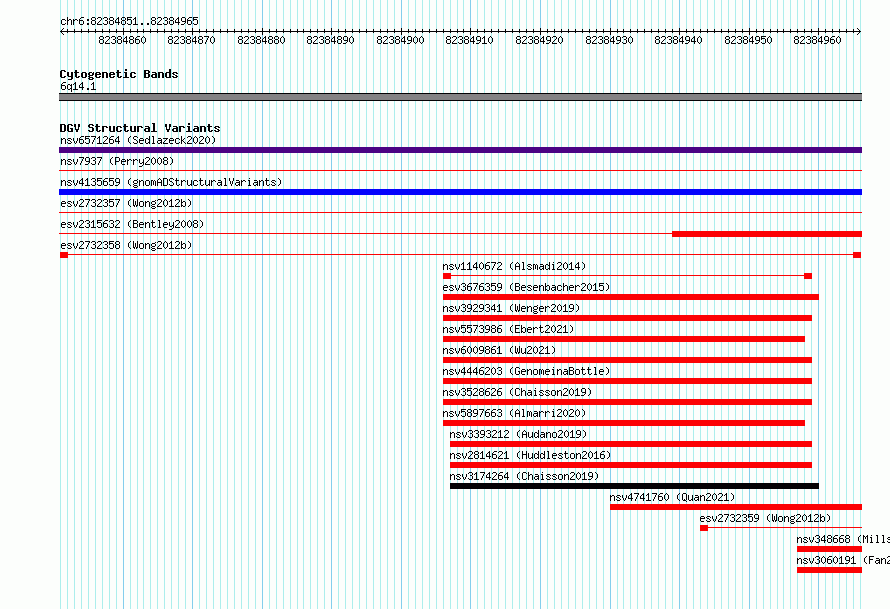Viewport: 890px width, 609px height.
Task: Select the blue nsv4135659 variant bar
Action: coord(460,192)
